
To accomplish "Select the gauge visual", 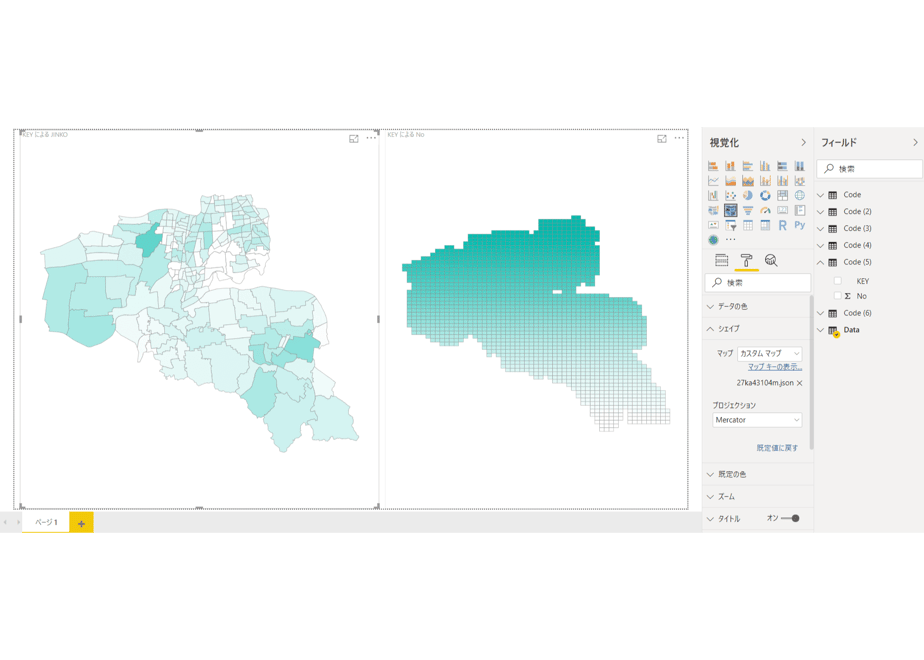I will (765, 210).
